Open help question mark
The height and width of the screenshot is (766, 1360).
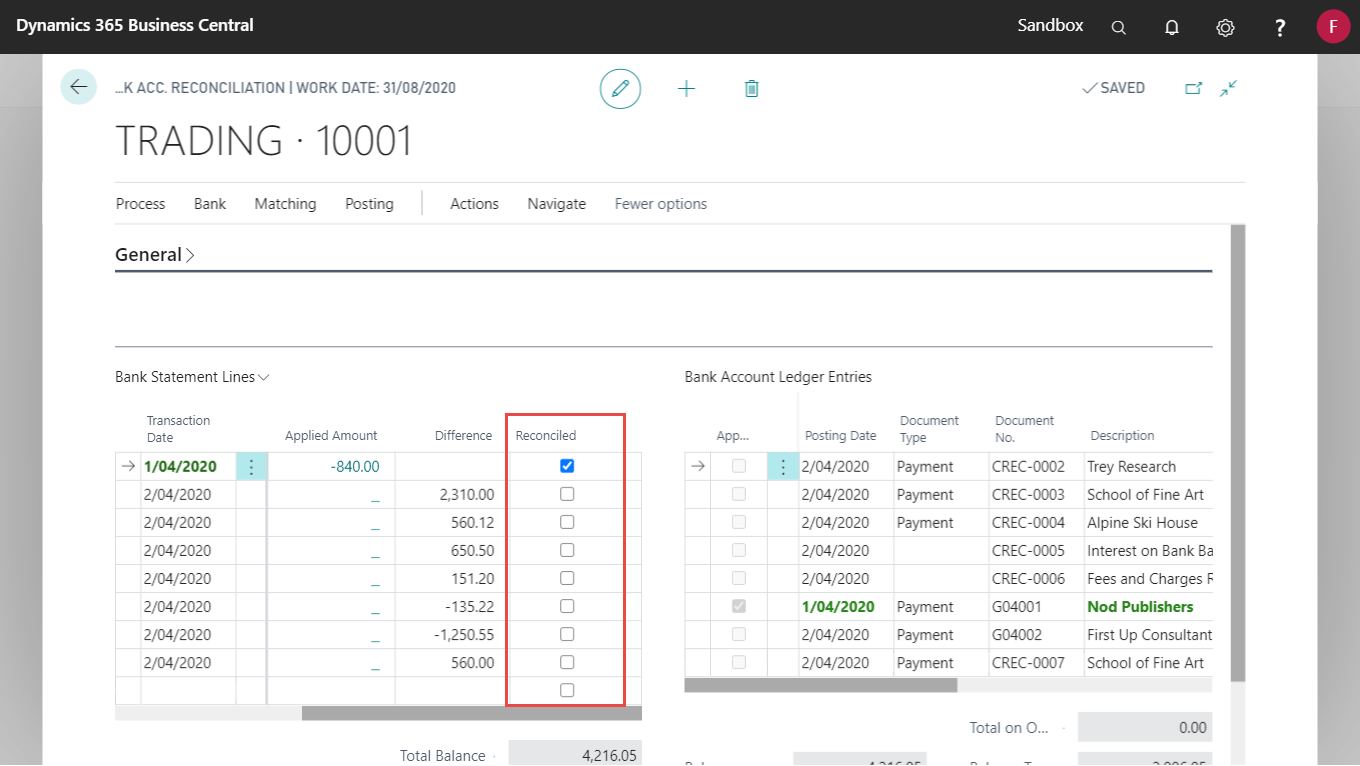[1280, 28]
